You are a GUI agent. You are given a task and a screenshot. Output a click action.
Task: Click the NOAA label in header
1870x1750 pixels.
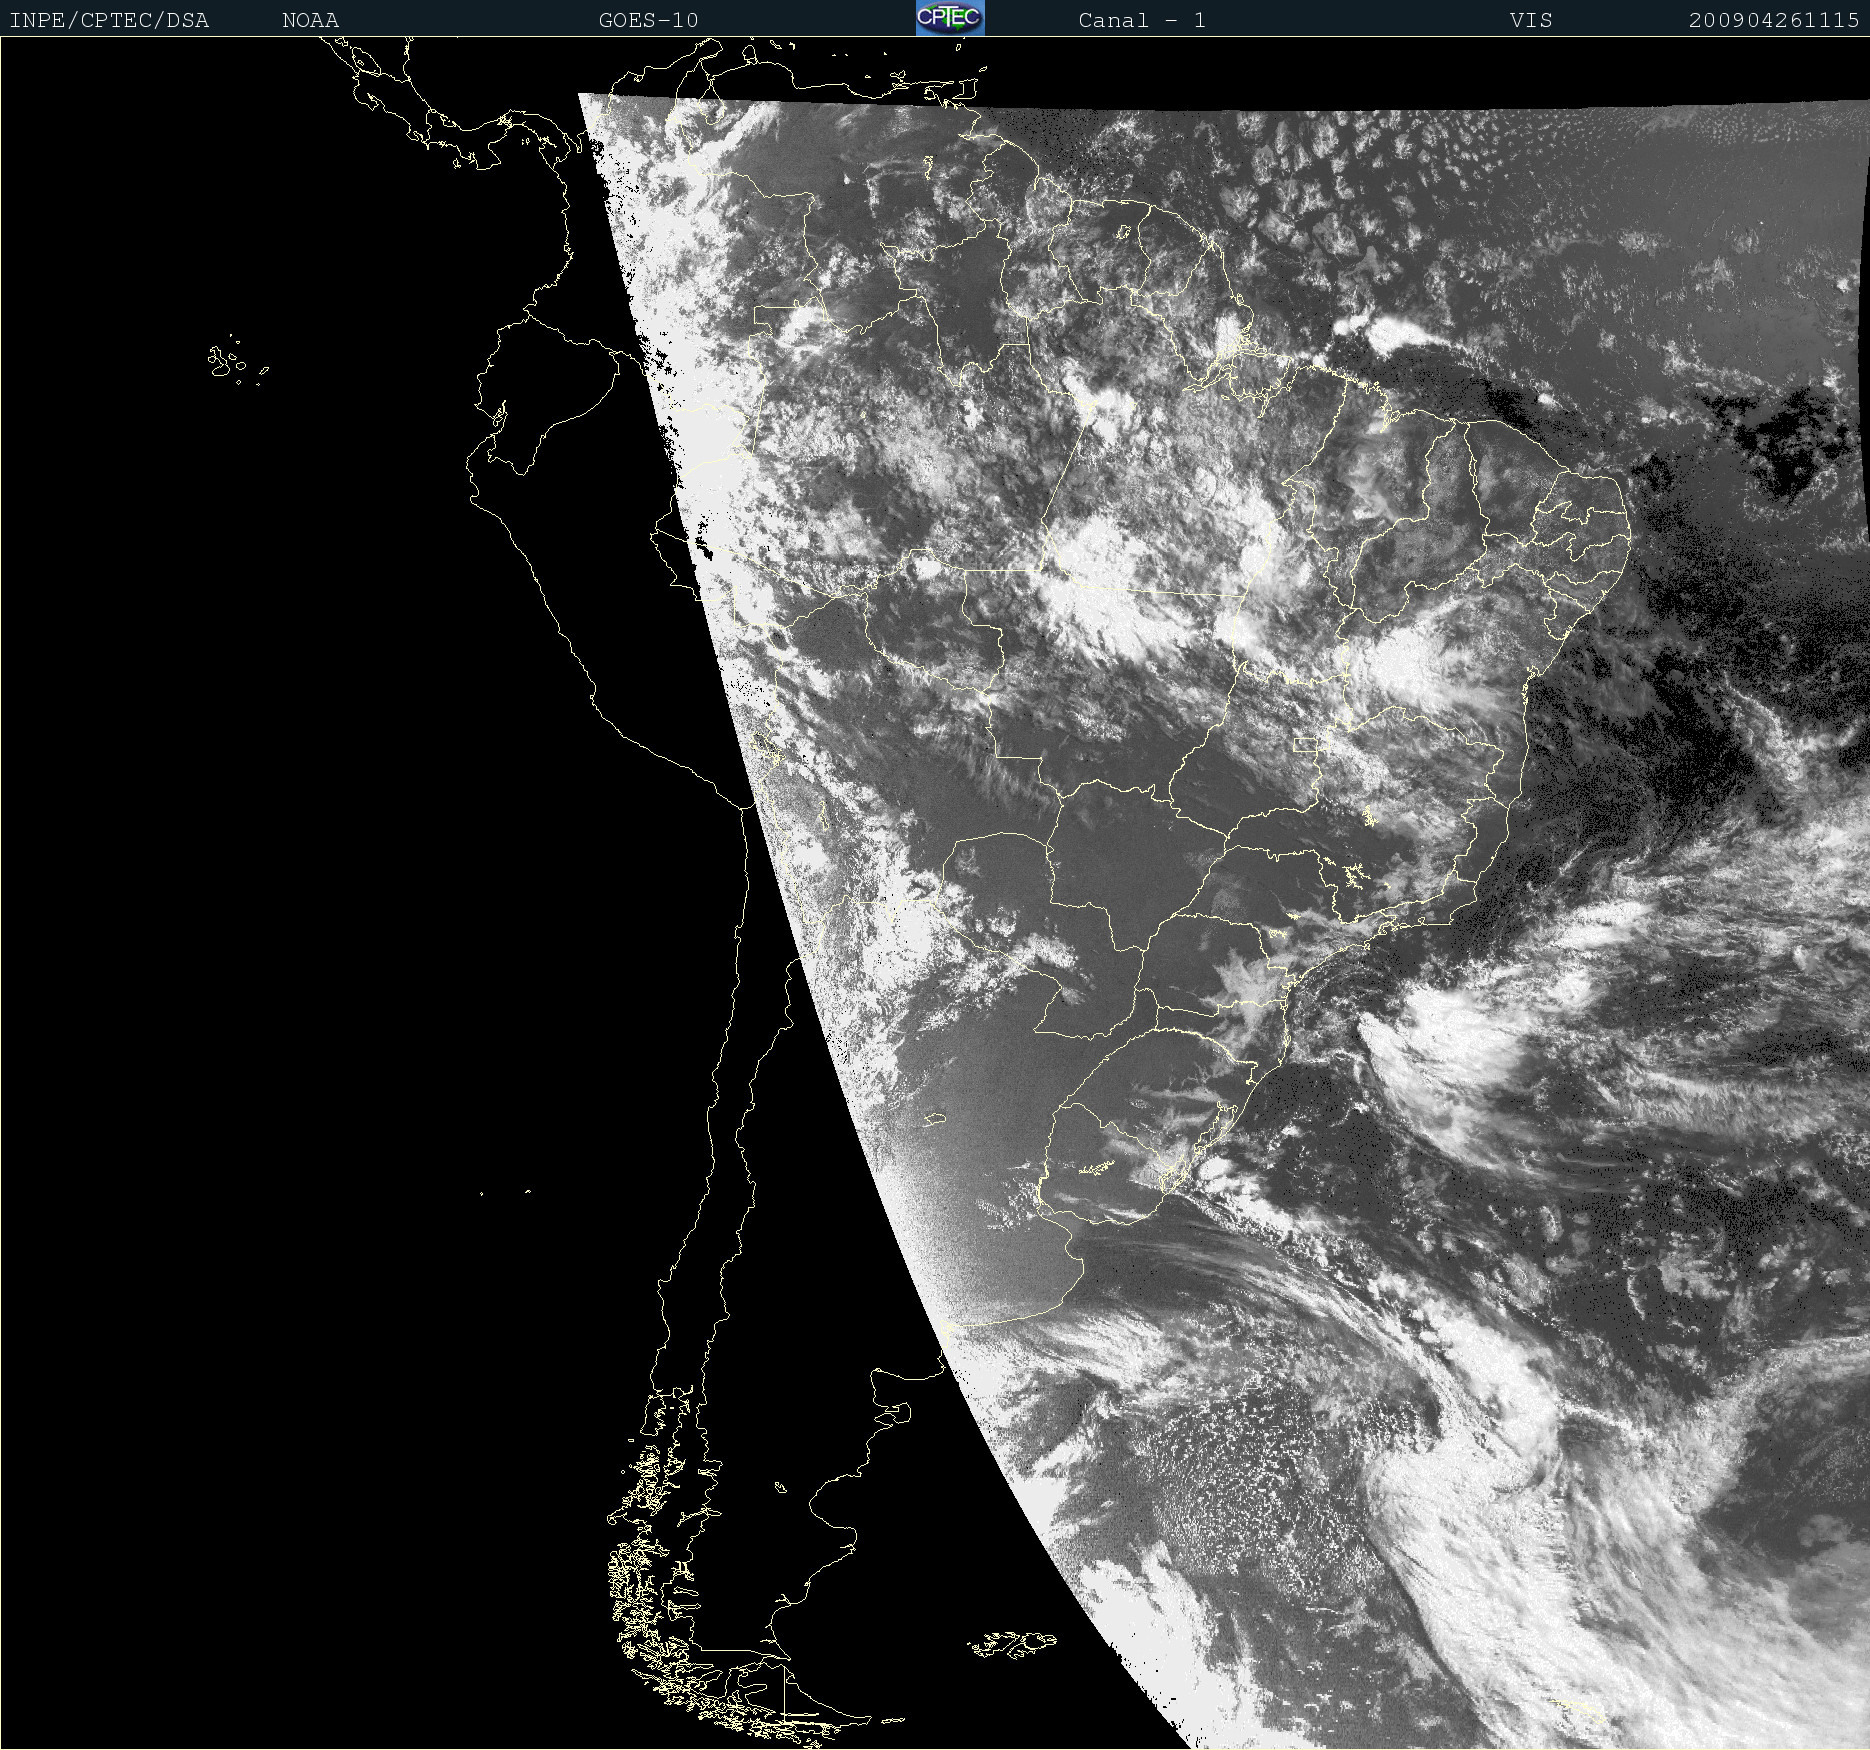(310, 20)
